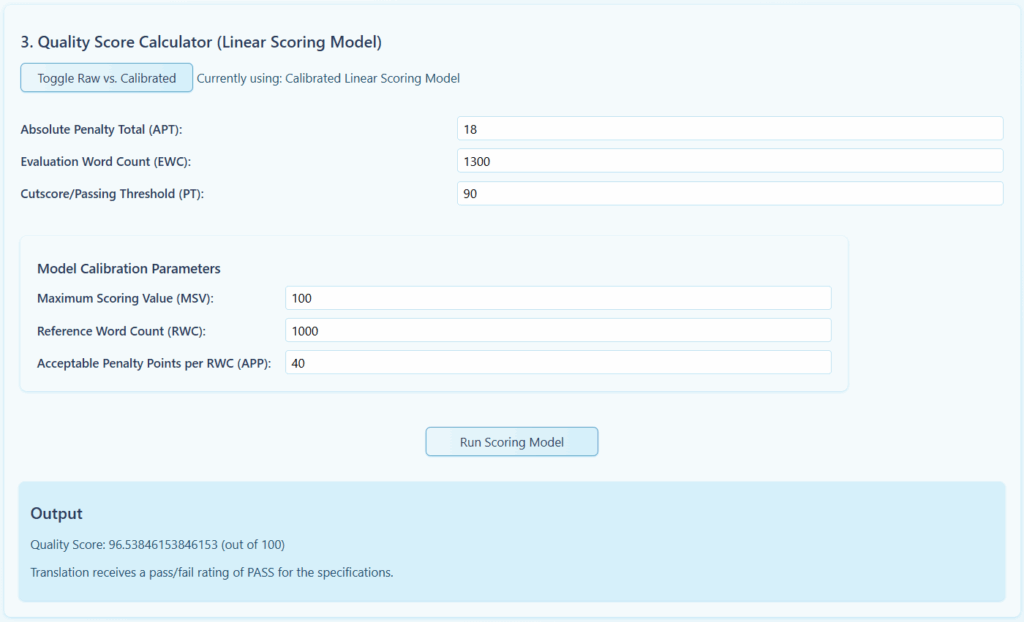Click the pass/fail rating result line
This screenshot has height=622, width=1024.
coord(211,573)
